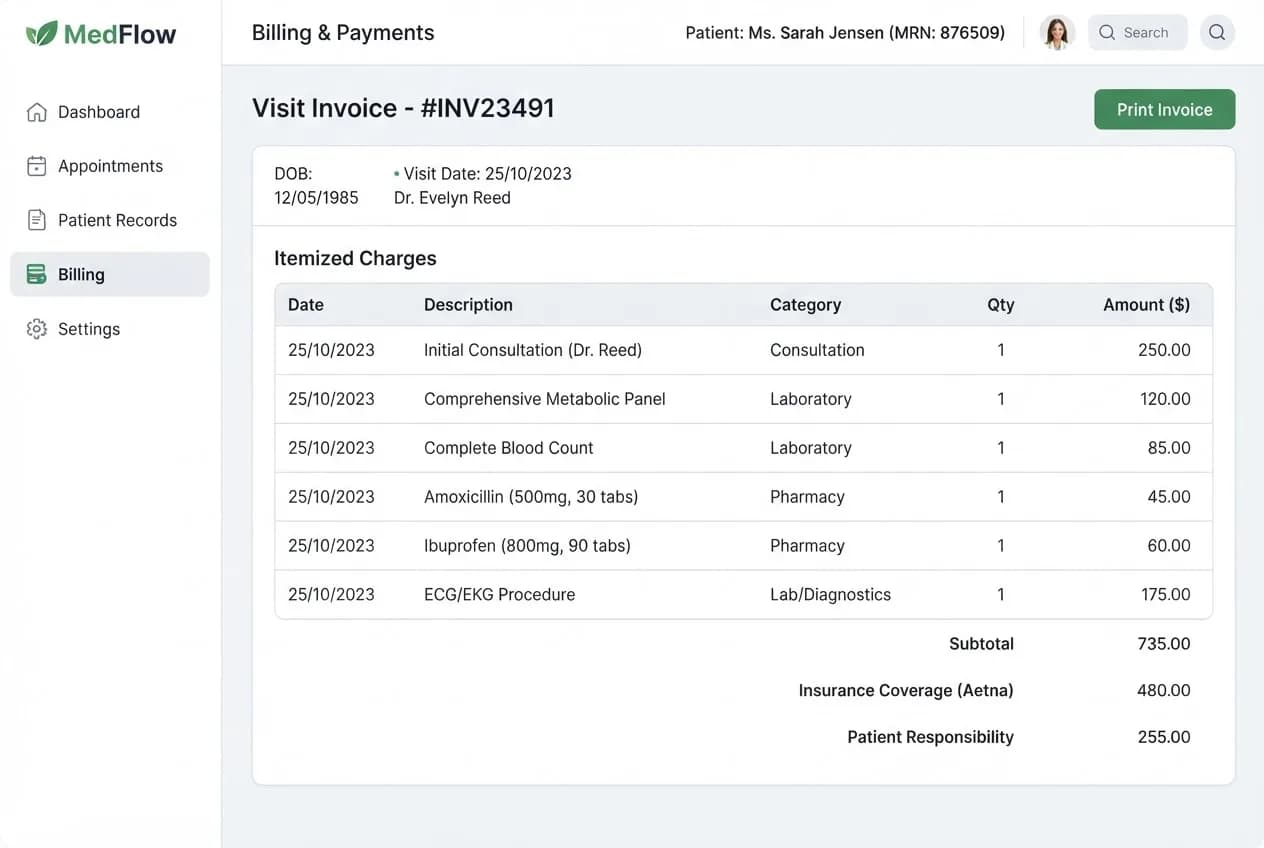
Task: Click the Qty column header
Action: click(x=1001, y=305)
